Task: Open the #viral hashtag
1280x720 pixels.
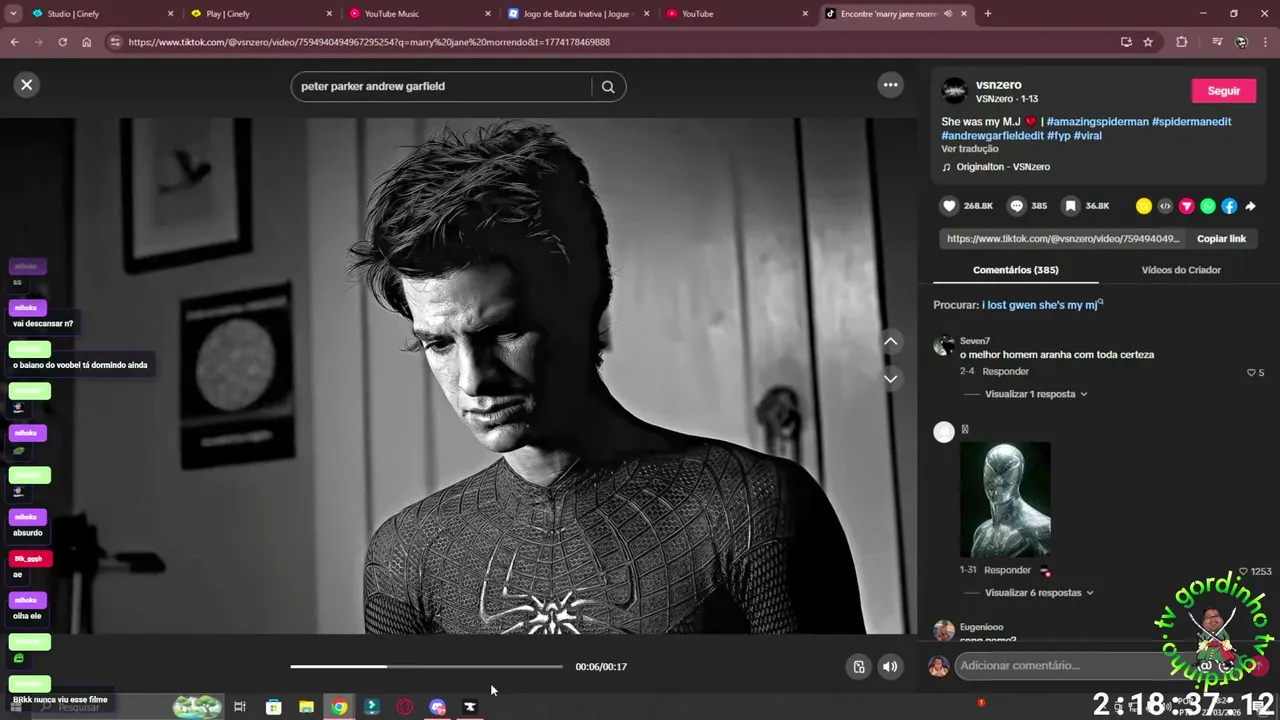Action: (1087, 136)
